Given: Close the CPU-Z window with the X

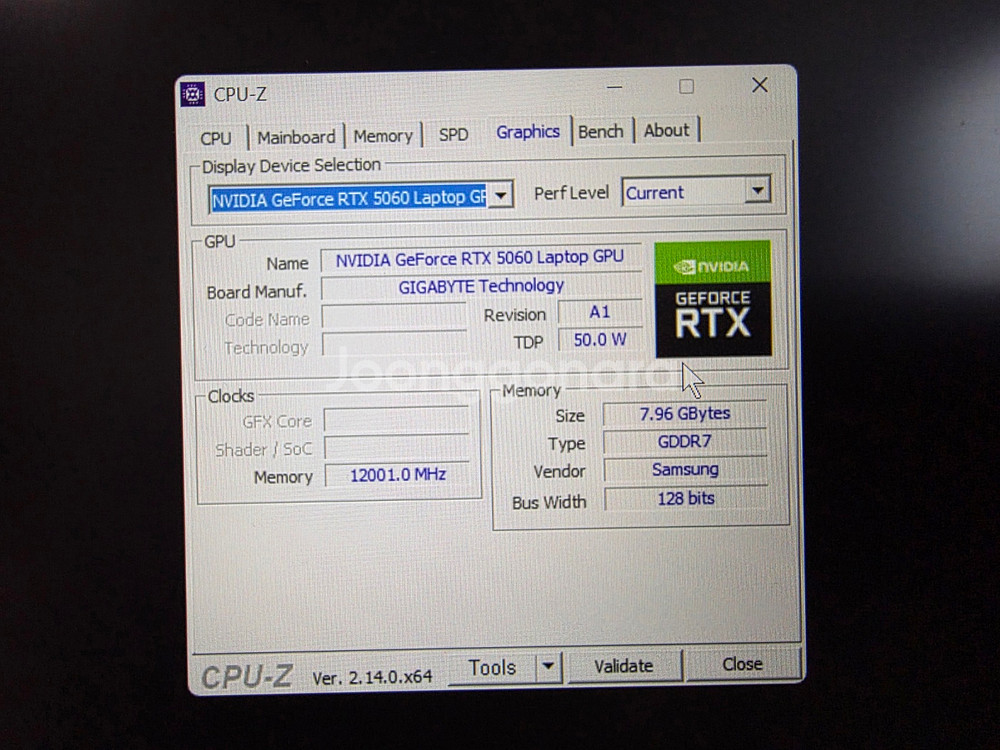Looking at the screenshot, I should click(x=760, y=85).
